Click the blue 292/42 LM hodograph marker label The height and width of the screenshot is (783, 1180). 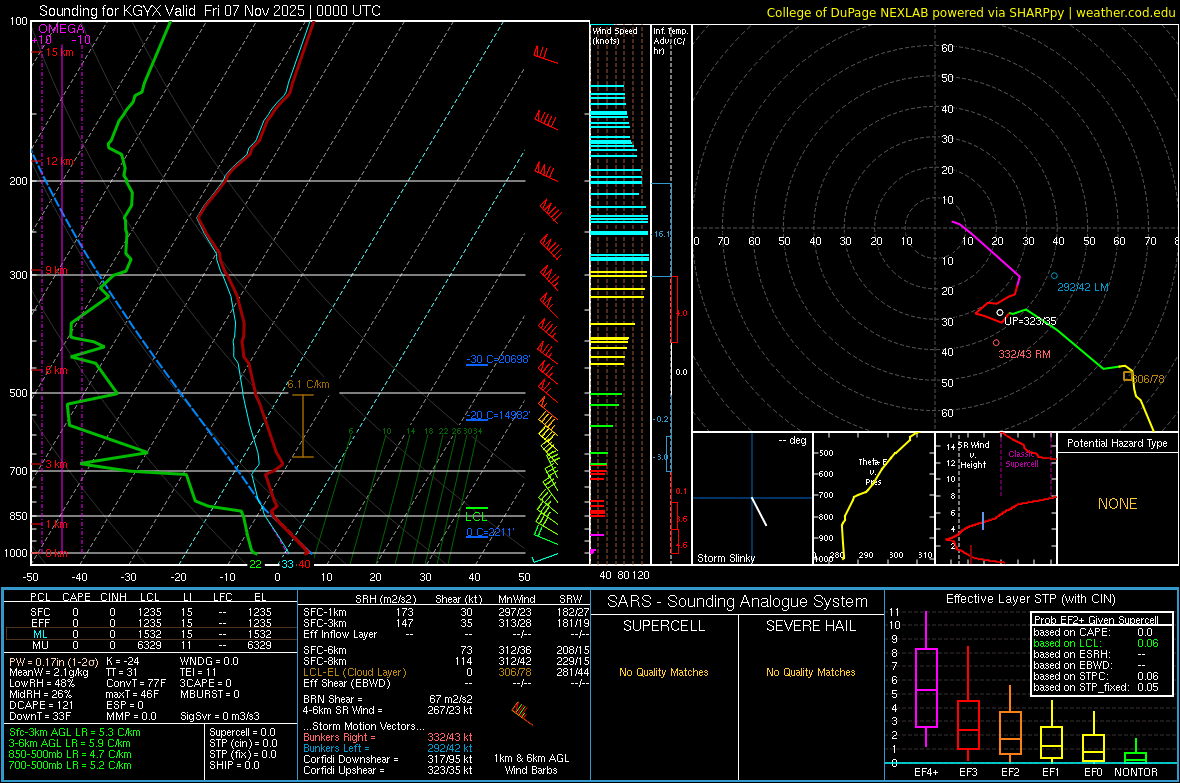[1083, 287]
